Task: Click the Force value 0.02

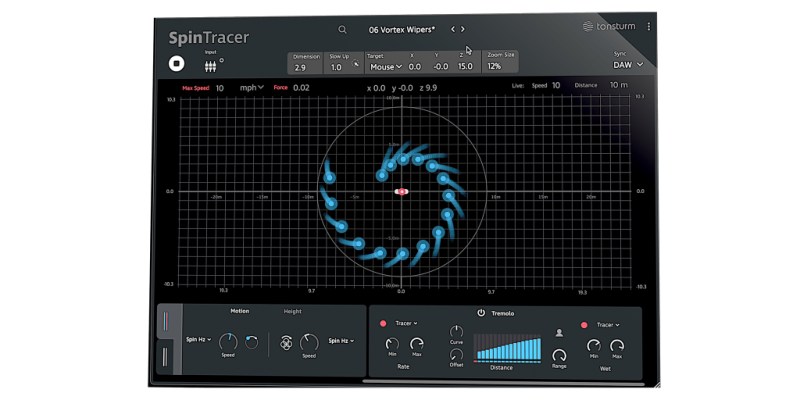Action: [301, 88]
